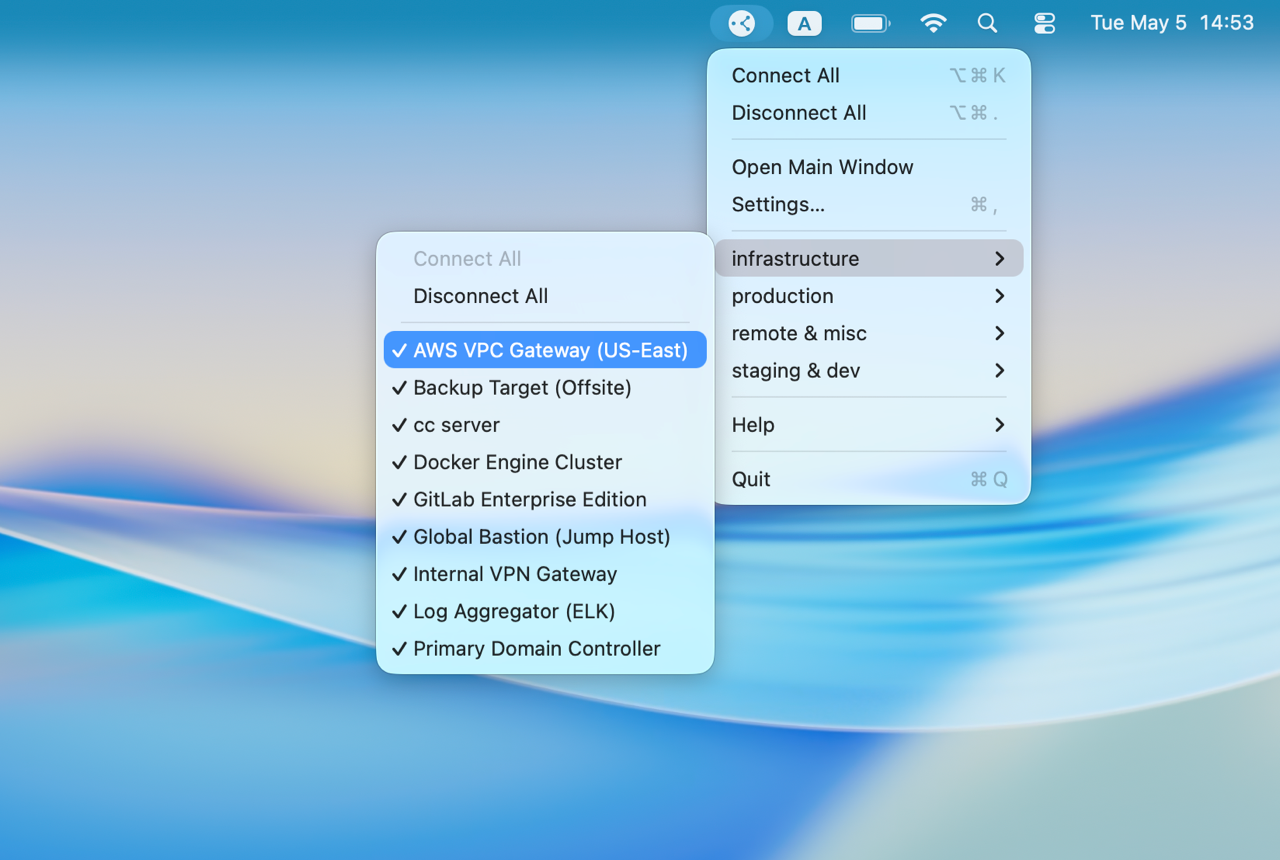Click the SSH tunnel app menu bar icon

coord(741,23)
